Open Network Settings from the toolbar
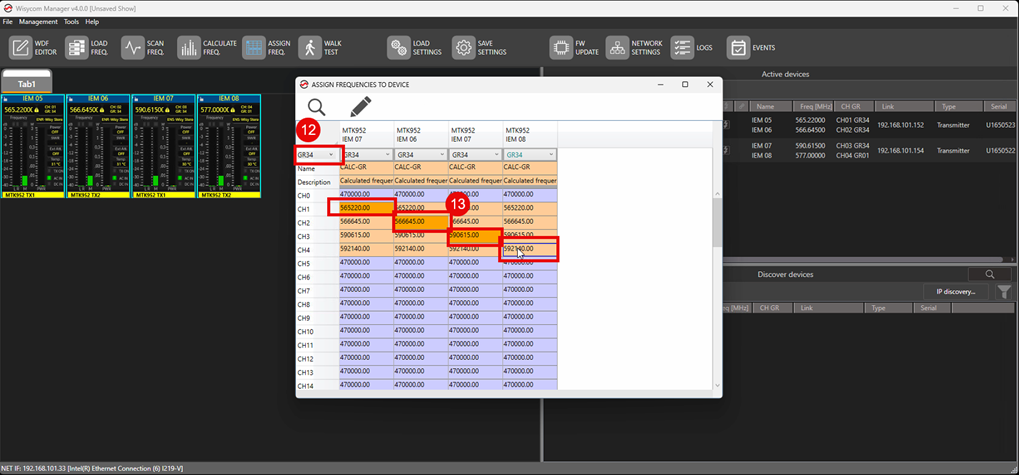Viewport: 1020px width, 476px height. 617,47
